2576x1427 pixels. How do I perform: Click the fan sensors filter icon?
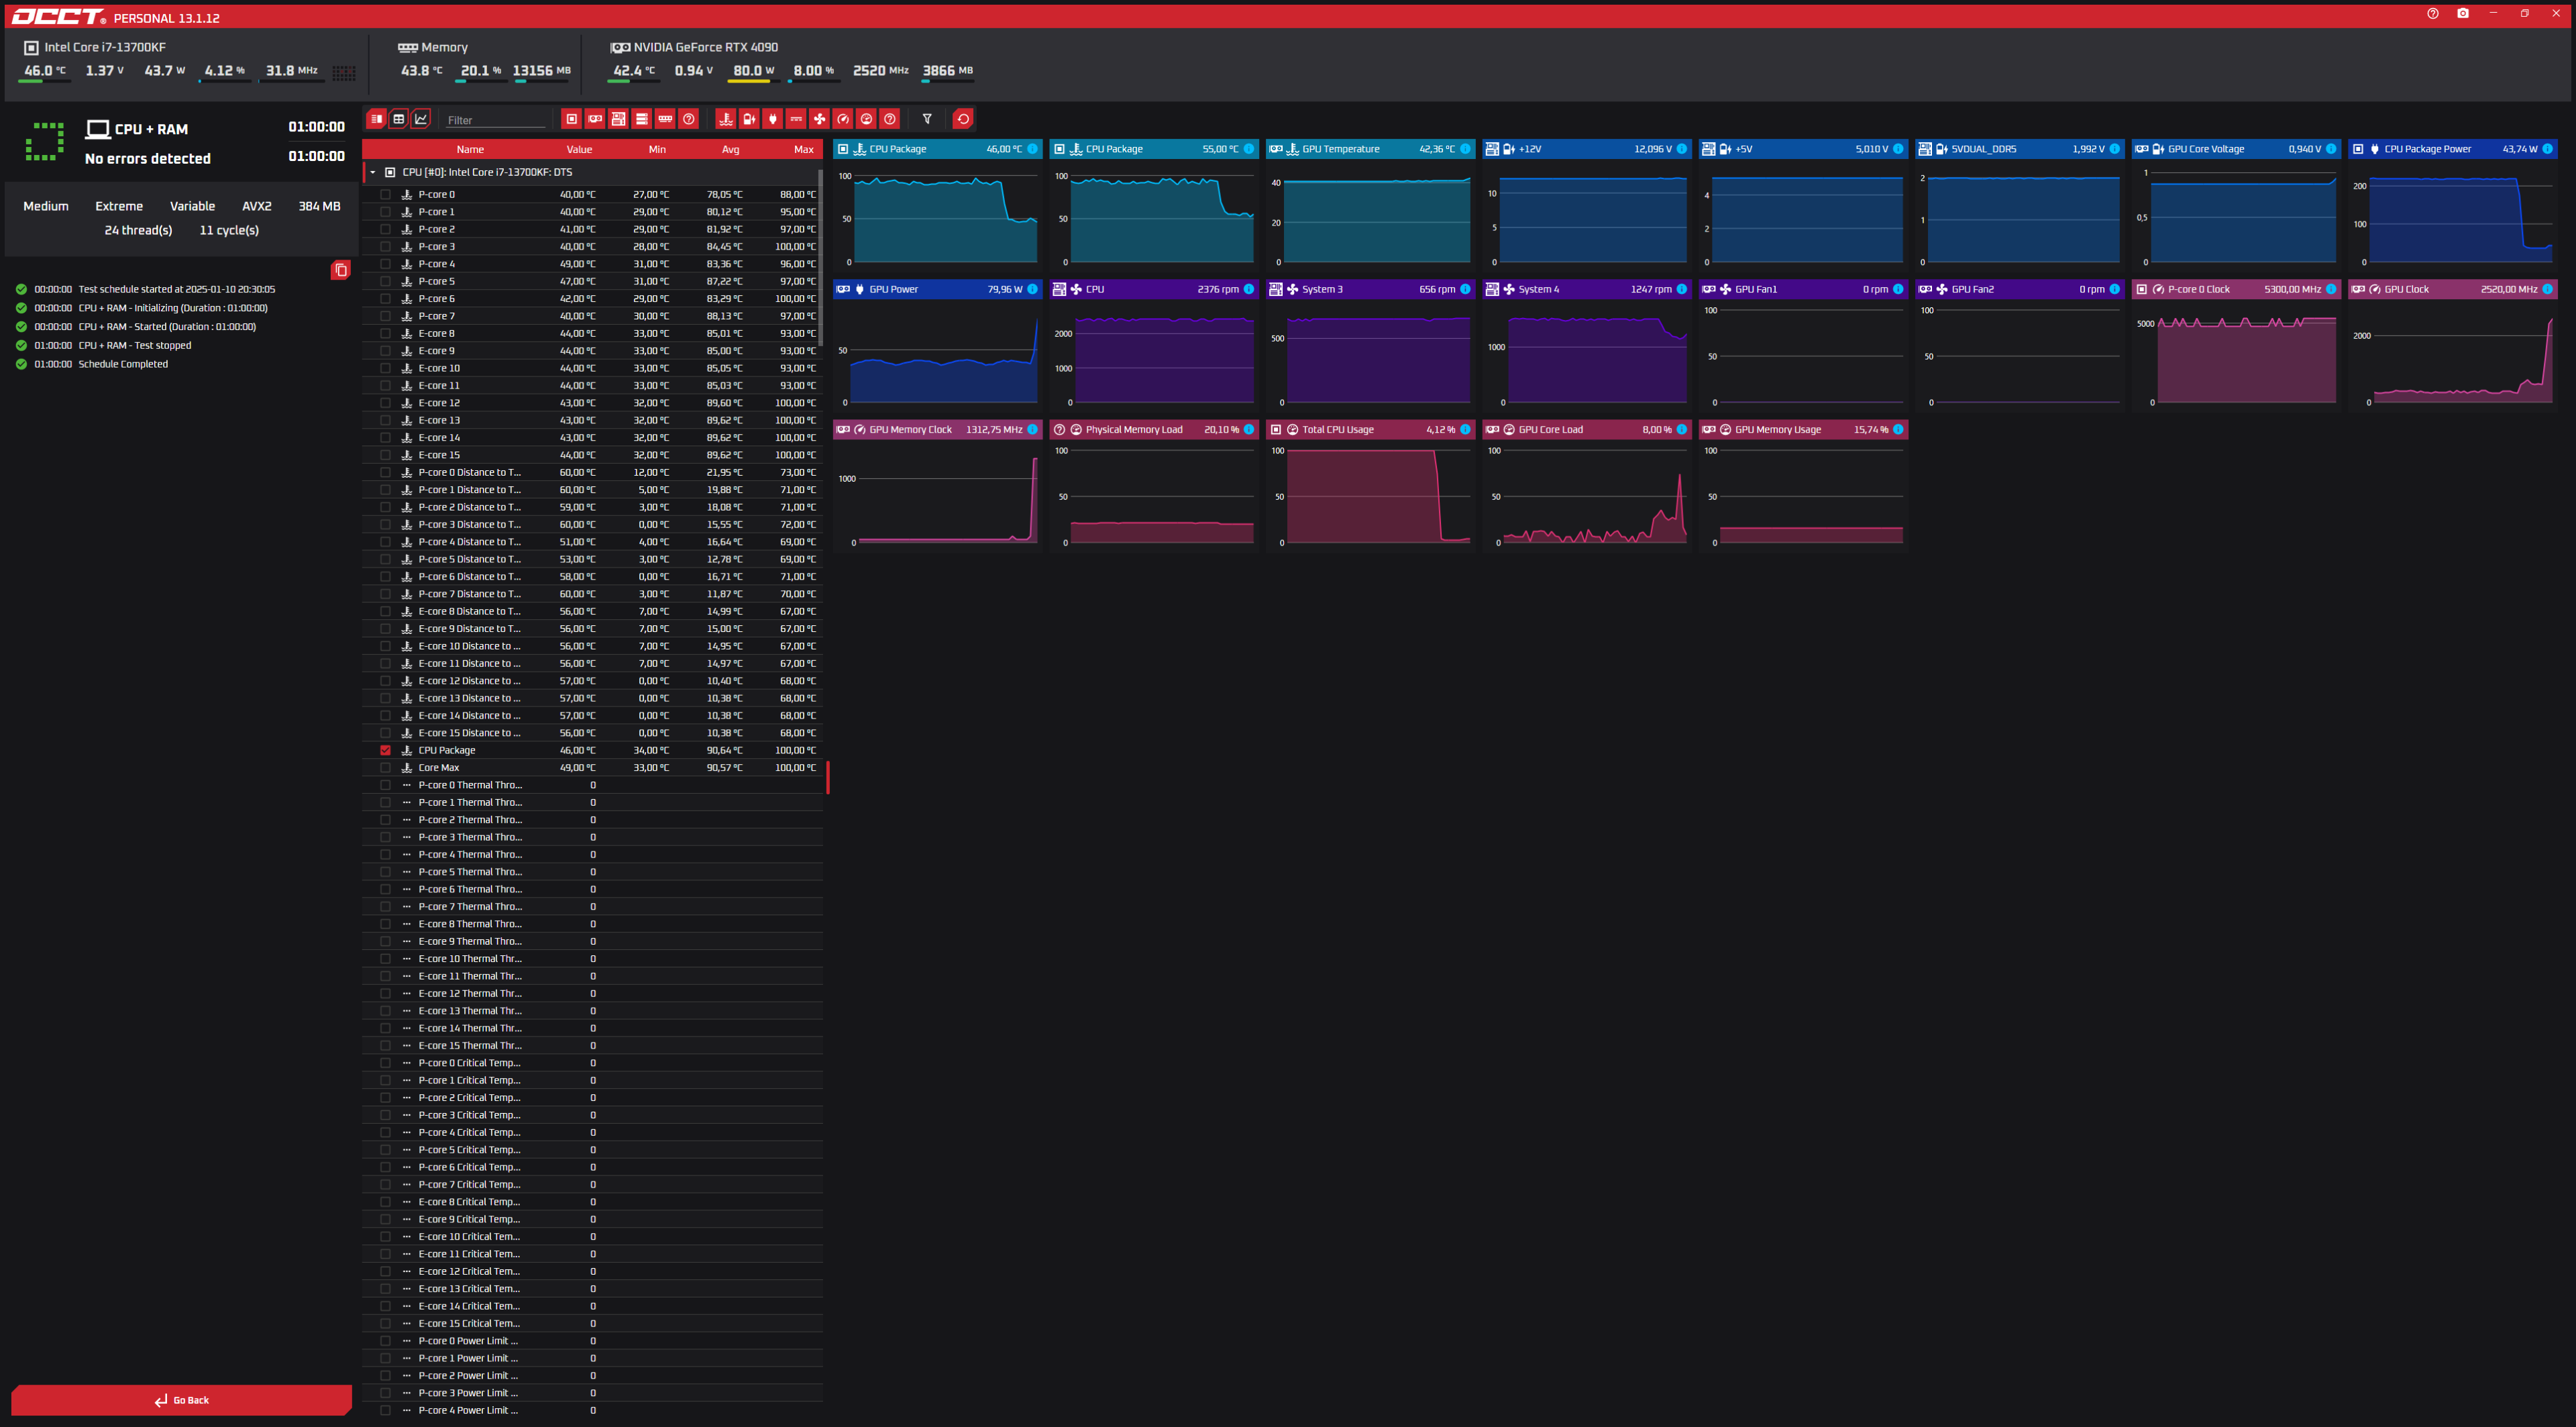(819, 119)
